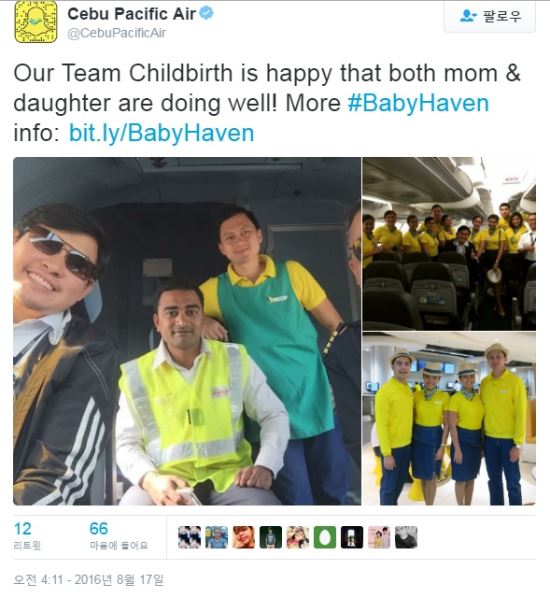
Task: Open the green egg default avatar
Action: click(325, 537)
